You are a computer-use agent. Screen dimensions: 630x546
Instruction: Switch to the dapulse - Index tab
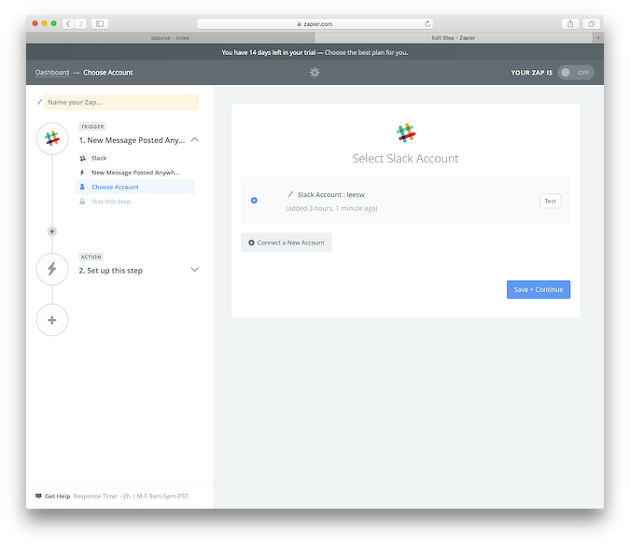click(170, 38)
